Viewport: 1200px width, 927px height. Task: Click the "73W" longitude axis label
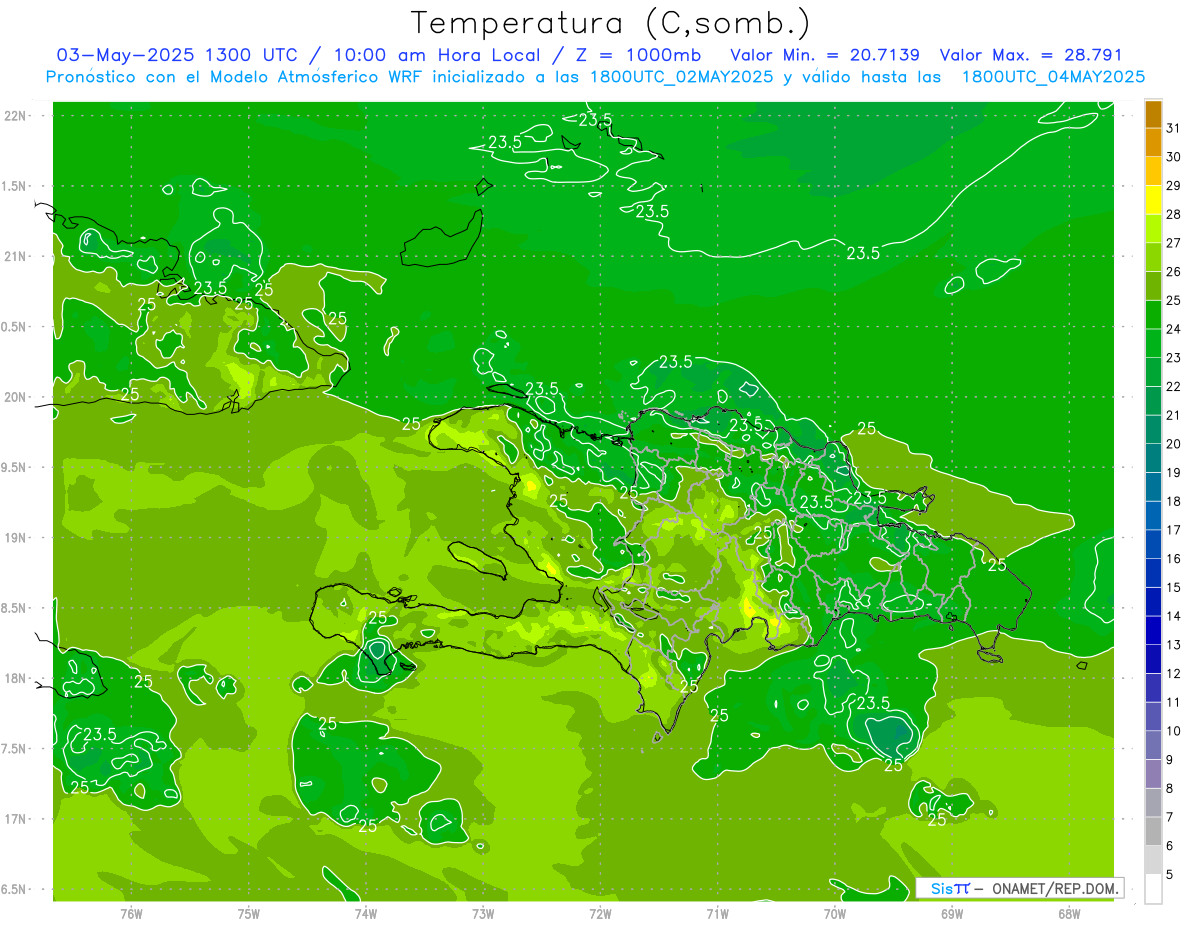click(x=483, y=913)
